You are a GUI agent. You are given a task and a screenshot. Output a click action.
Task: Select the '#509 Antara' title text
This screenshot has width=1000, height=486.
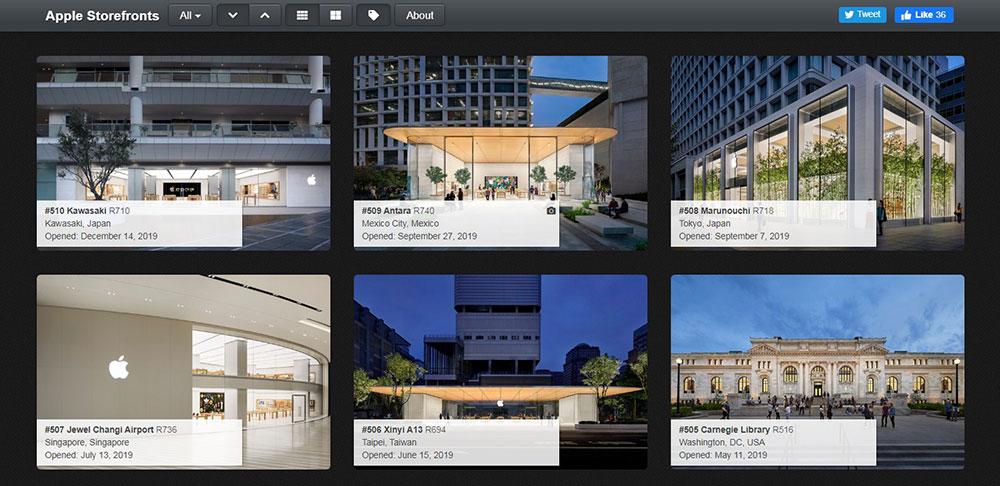click(x=386, y=210)
